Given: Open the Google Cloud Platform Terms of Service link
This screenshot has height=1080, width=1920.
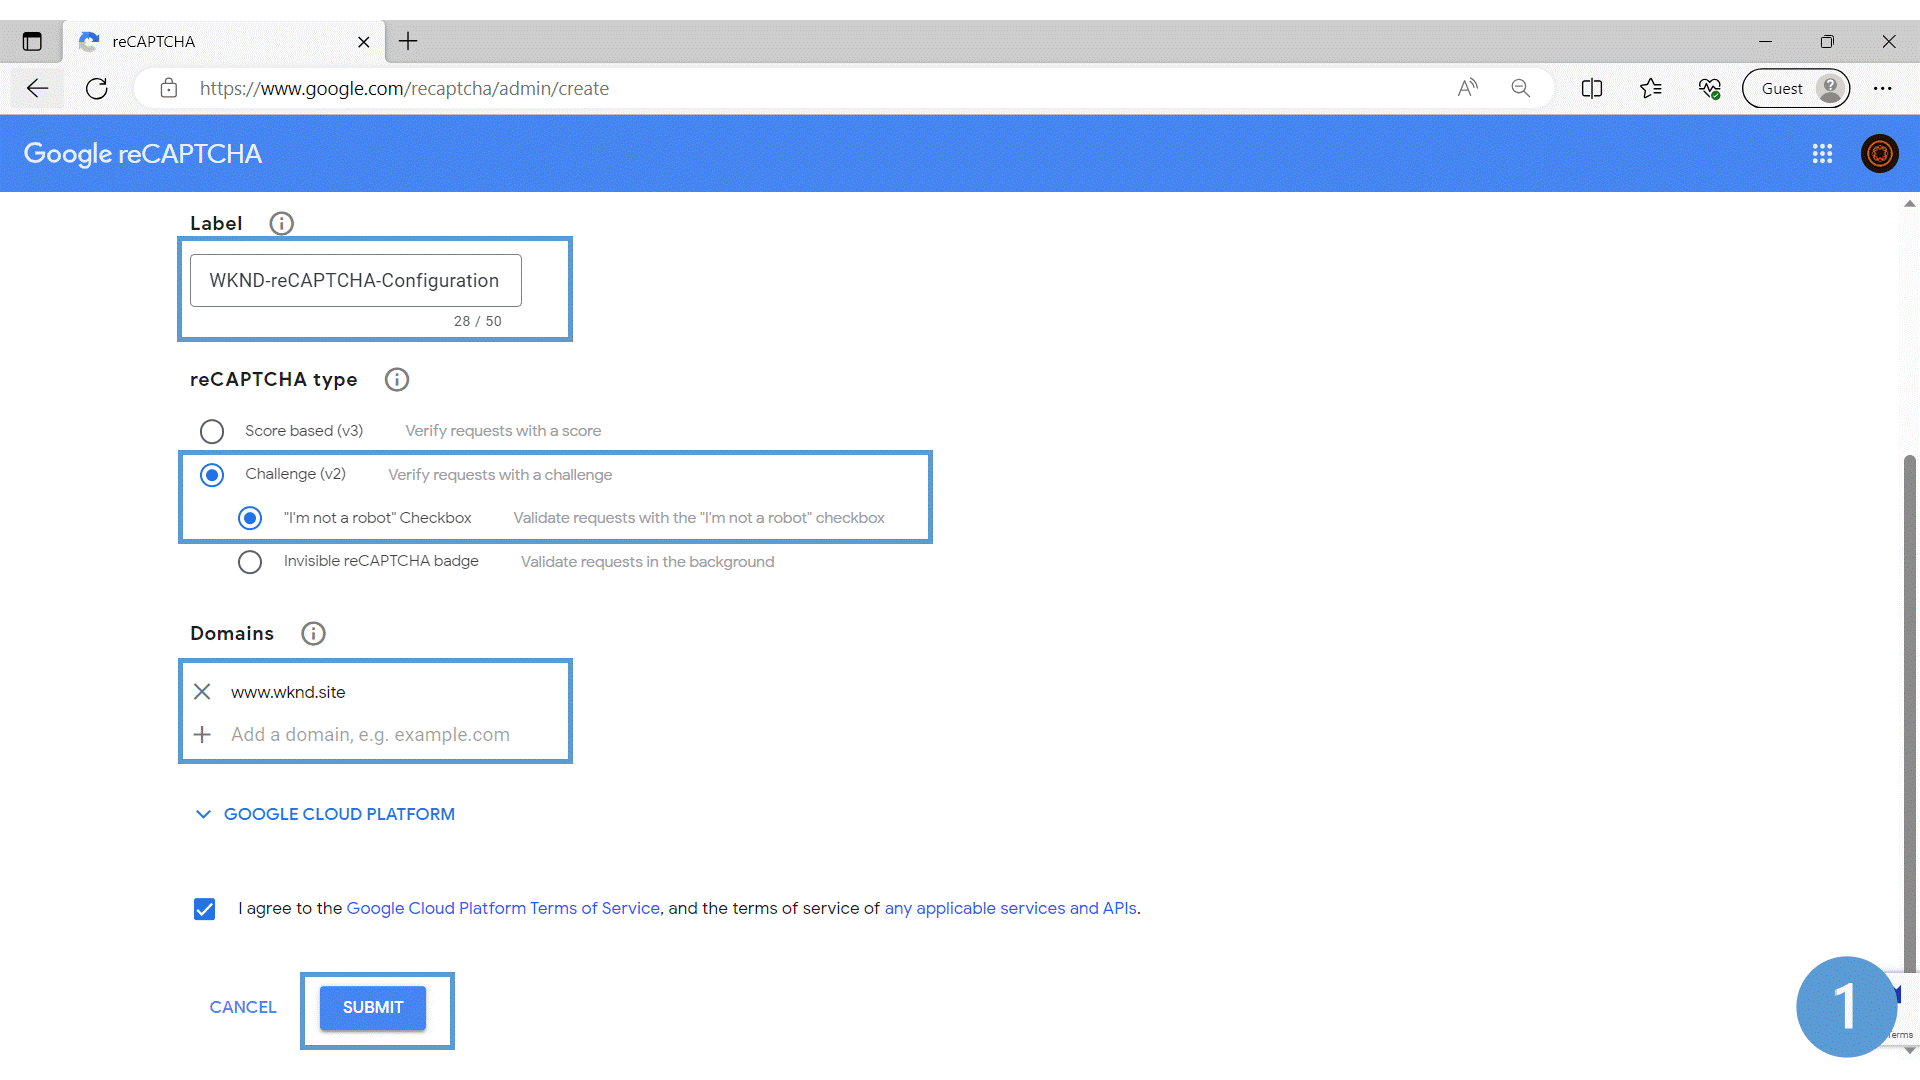Looking at the screenshot, I should (x=503, y=908).
